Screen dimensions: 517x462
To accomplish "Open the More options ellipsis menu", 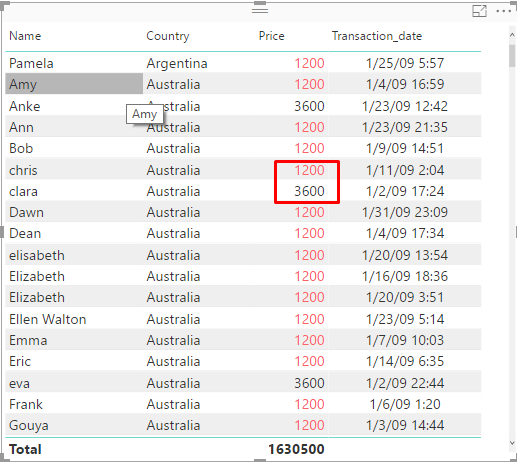I will (503, 11).
